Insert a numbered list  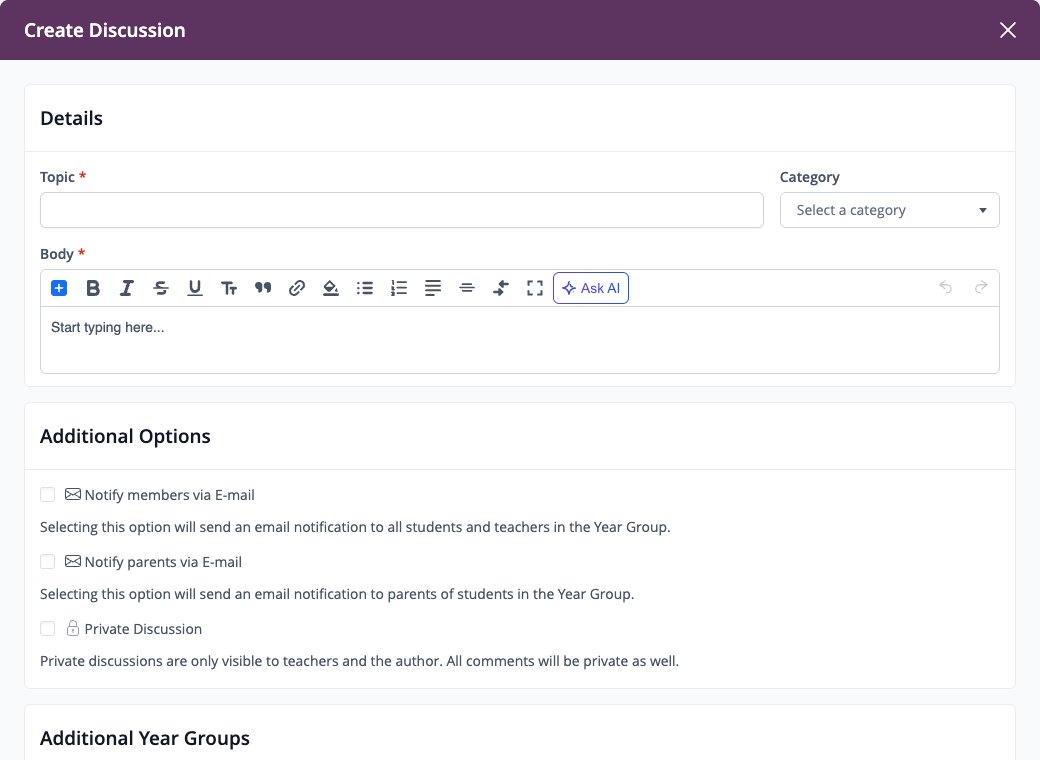click(x=399, y=288)
